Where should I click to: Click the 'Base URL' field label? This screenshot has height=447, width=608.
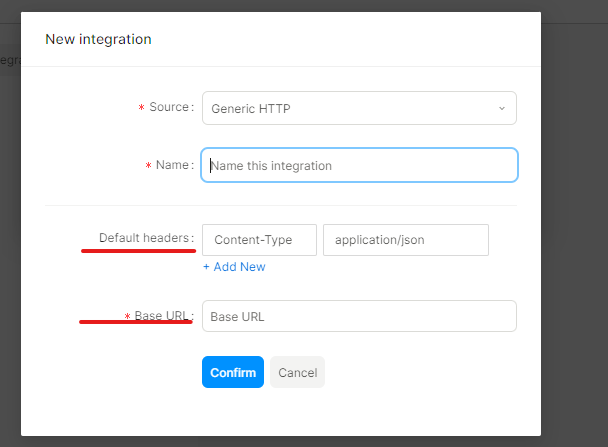163,316
